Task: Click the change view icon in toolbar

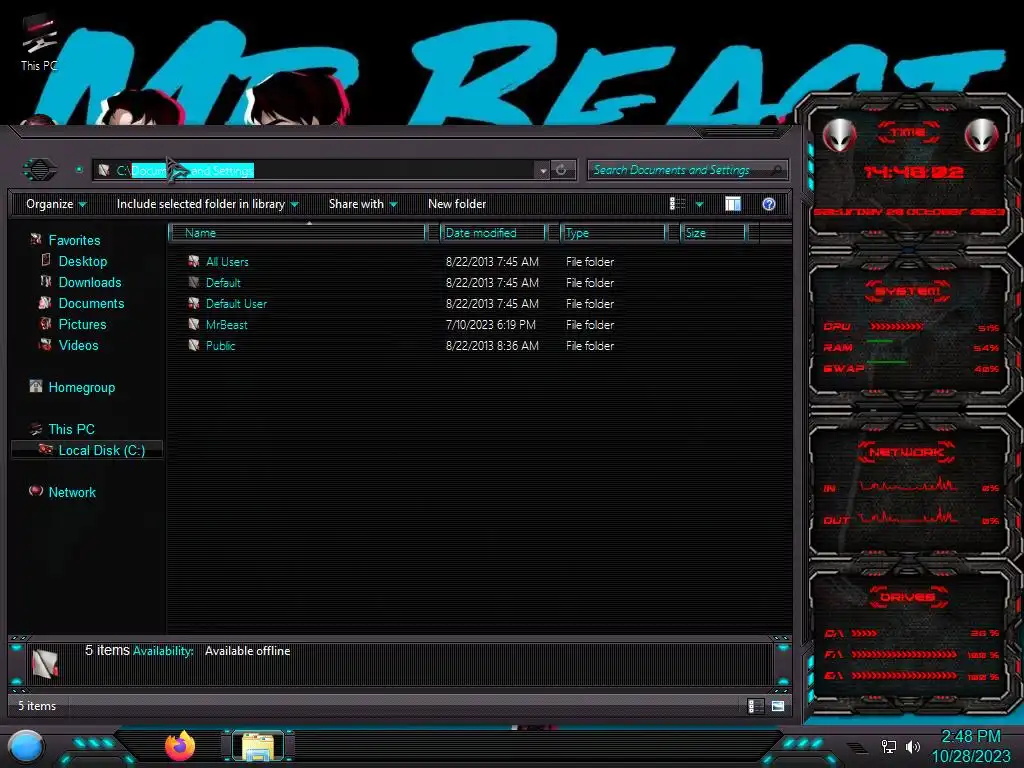Action: pos(677,204)
